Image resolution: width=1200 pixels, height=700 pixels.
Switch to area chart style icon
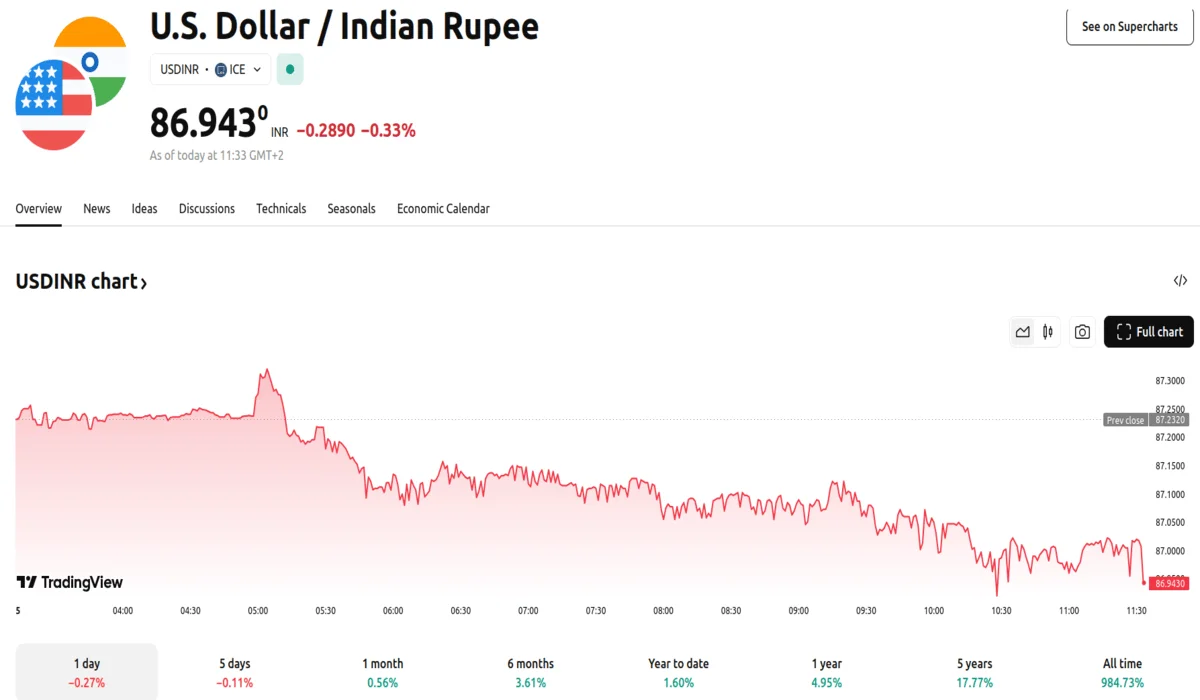click(1022, 332)
